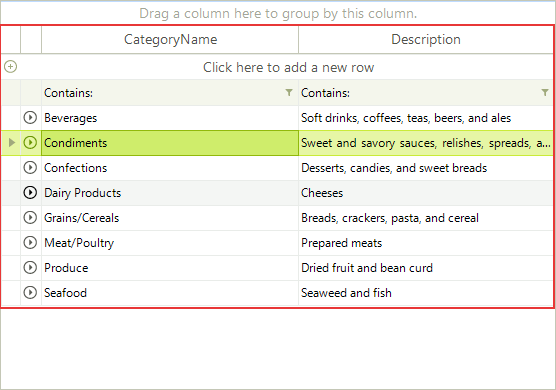The width and height of the screenshot is (556, 390).
Task: Focus the Description Contains filter field
Action: [420, 93]
